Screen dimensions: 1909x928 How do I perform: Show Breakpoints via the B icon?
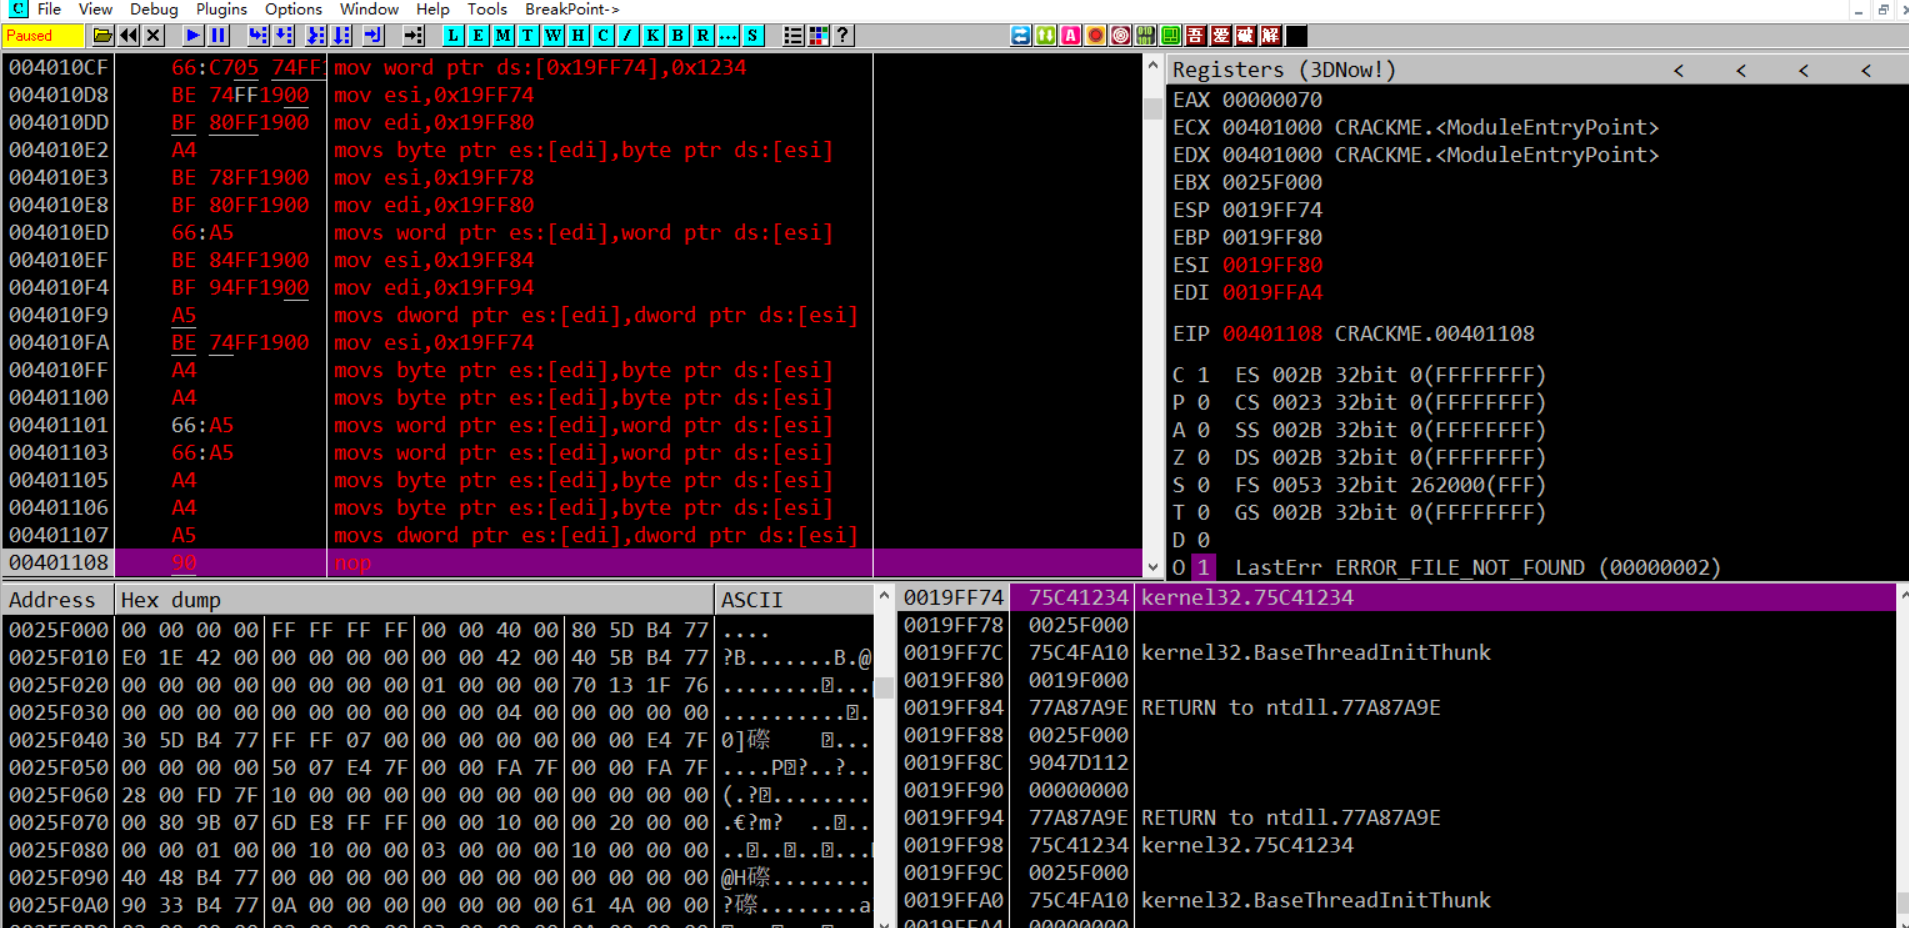678,36
